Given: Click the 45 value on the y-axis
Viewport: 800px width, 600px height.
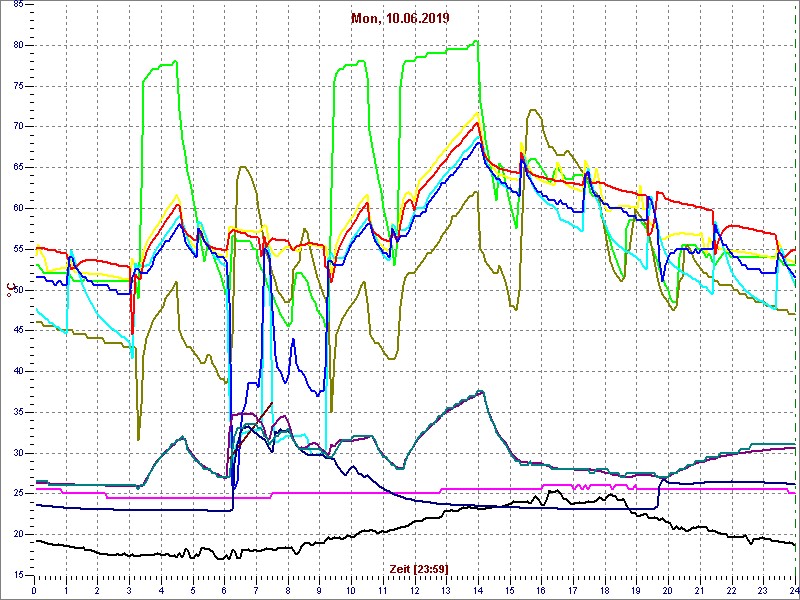Looking at the screenshot, I should 17,331.
